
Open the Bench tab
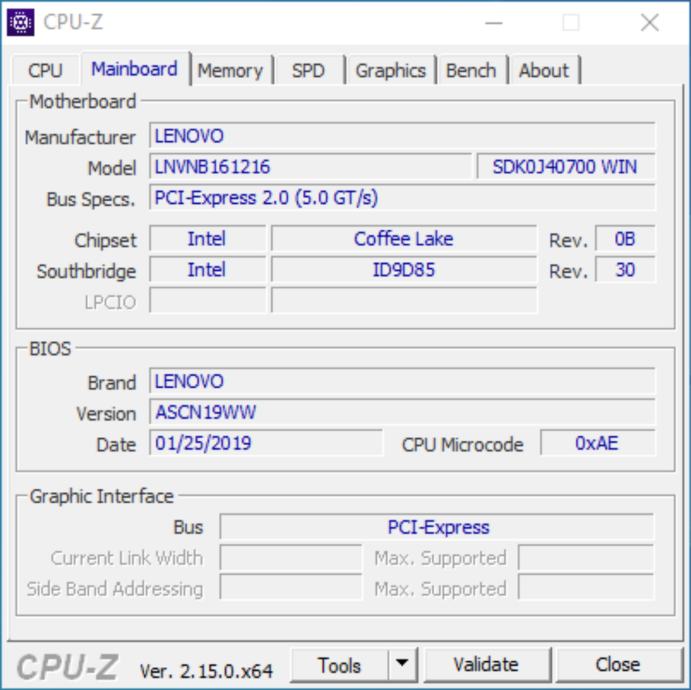(471, 70)
